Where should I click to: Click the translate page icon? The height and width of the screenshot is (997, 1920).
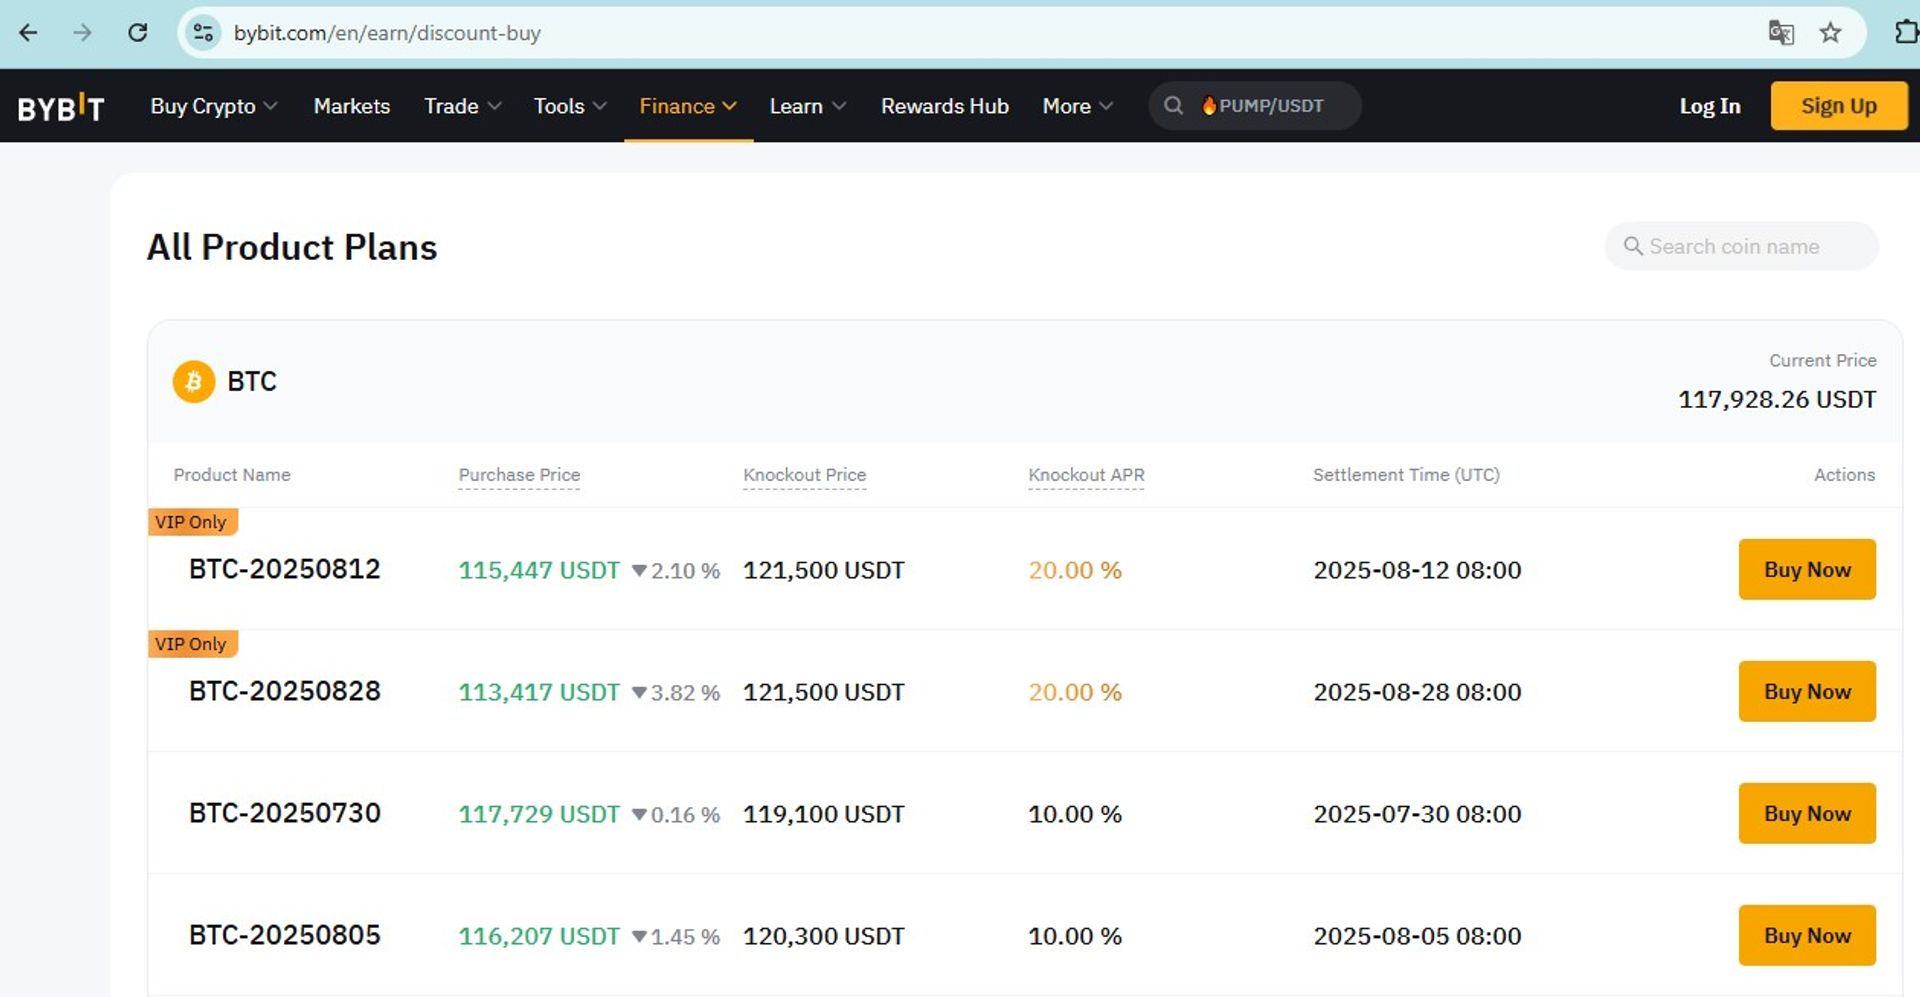point(1781,33)
